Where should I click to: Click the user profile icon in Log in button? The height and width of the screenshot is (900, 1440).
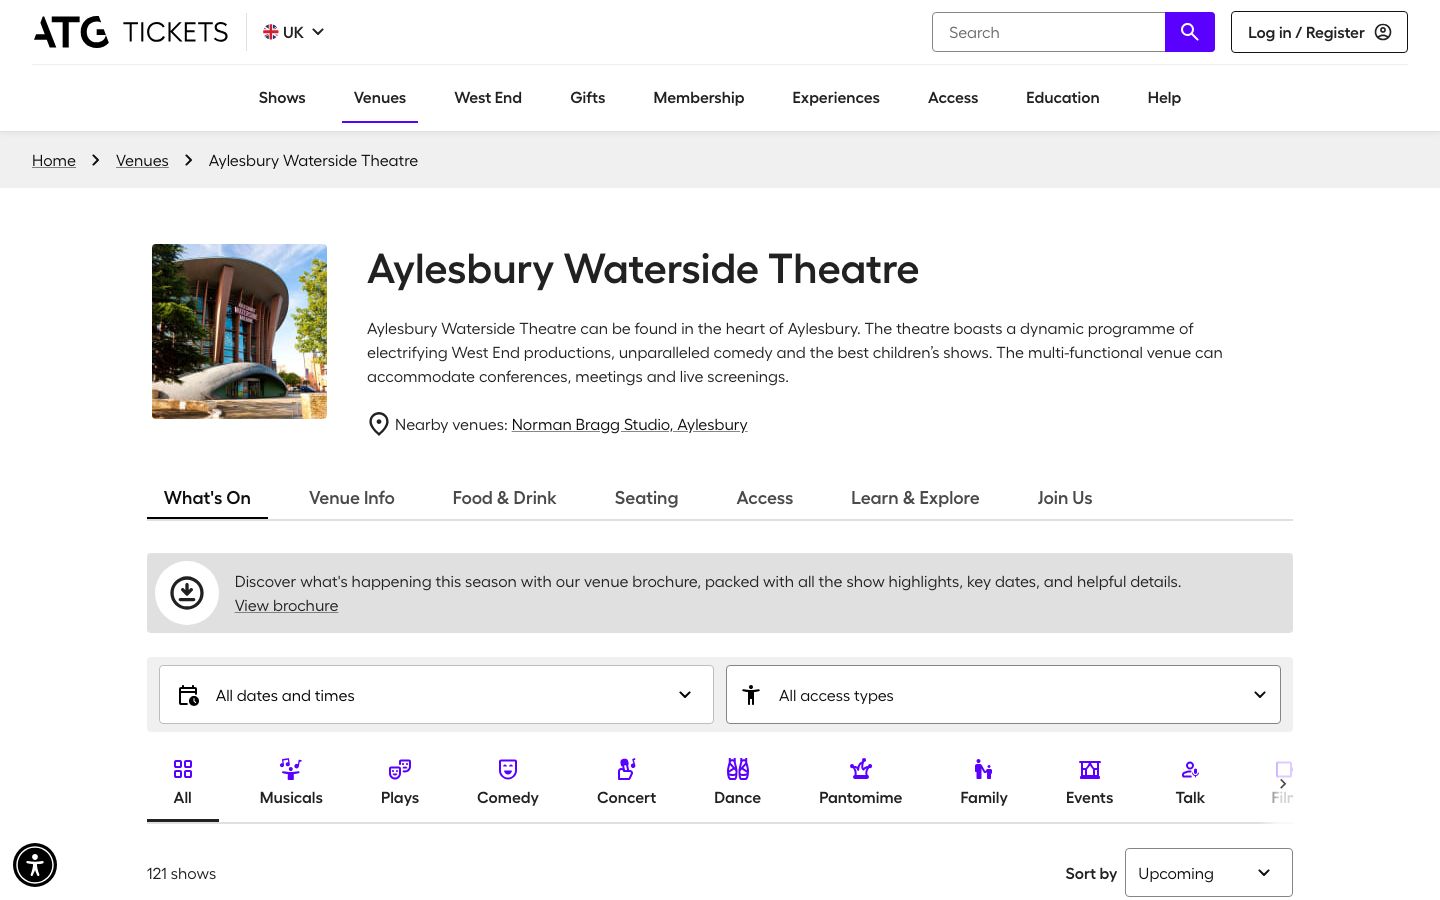(1383, 32)
